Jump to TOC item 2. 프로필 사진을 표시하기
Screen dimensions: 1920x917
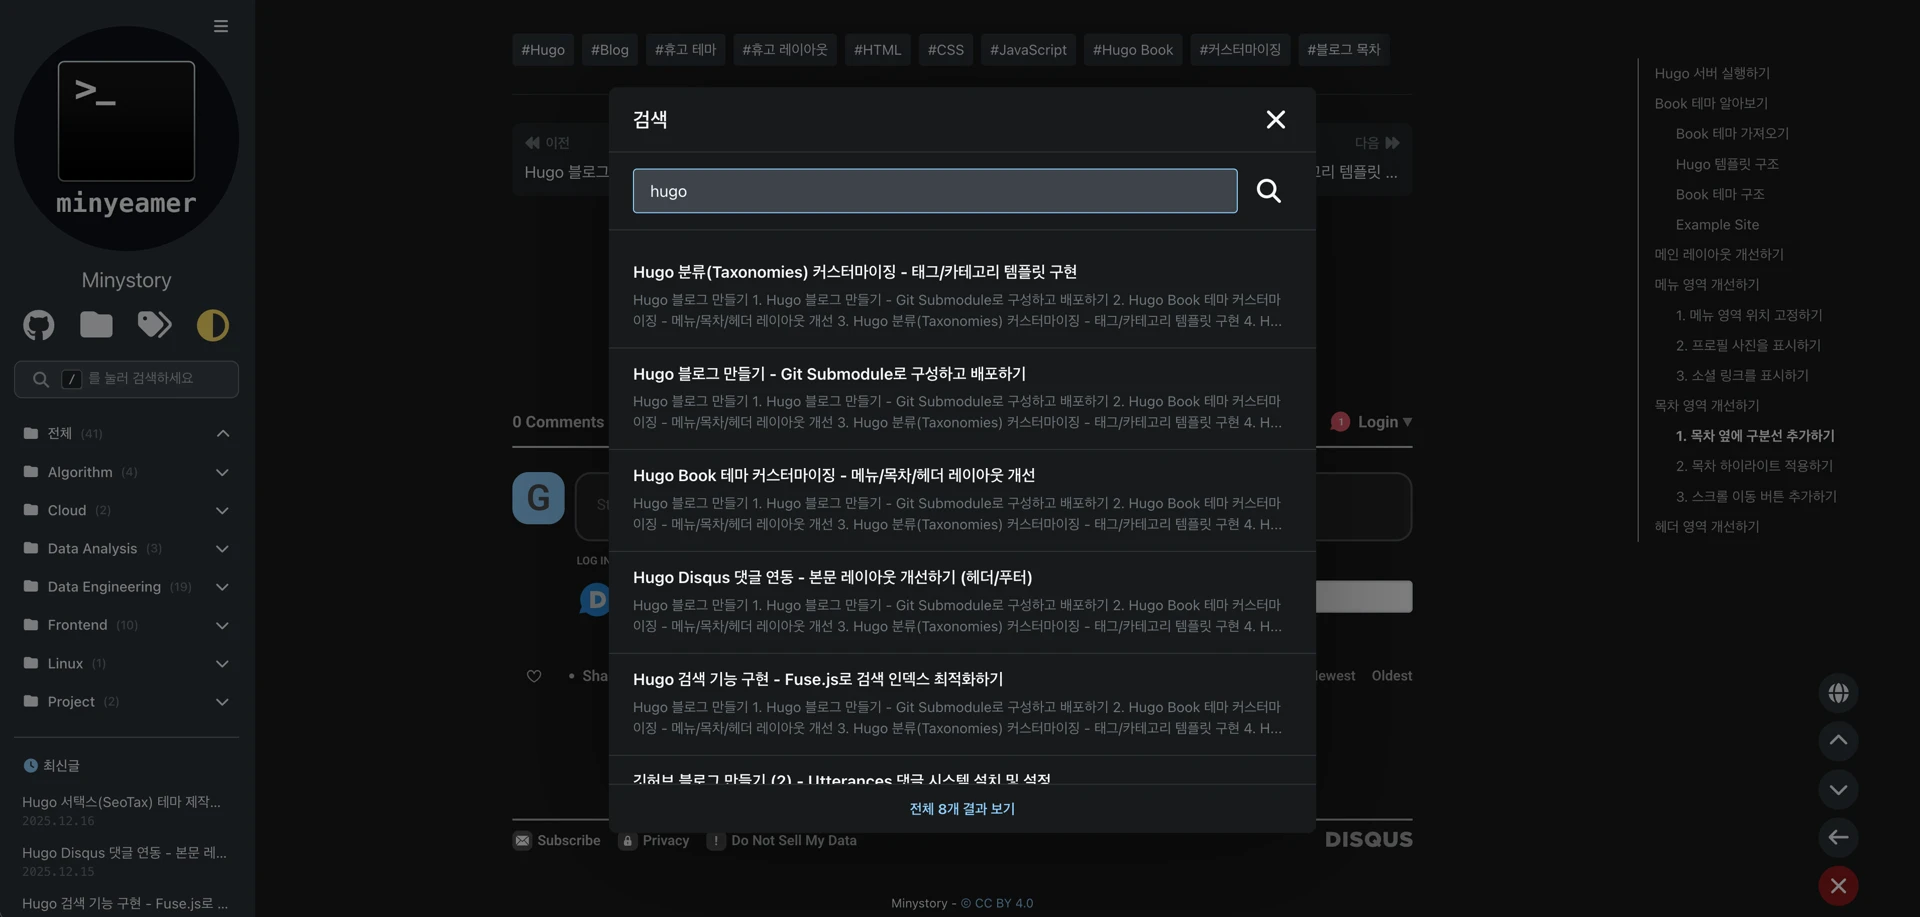pos(1748,345)
